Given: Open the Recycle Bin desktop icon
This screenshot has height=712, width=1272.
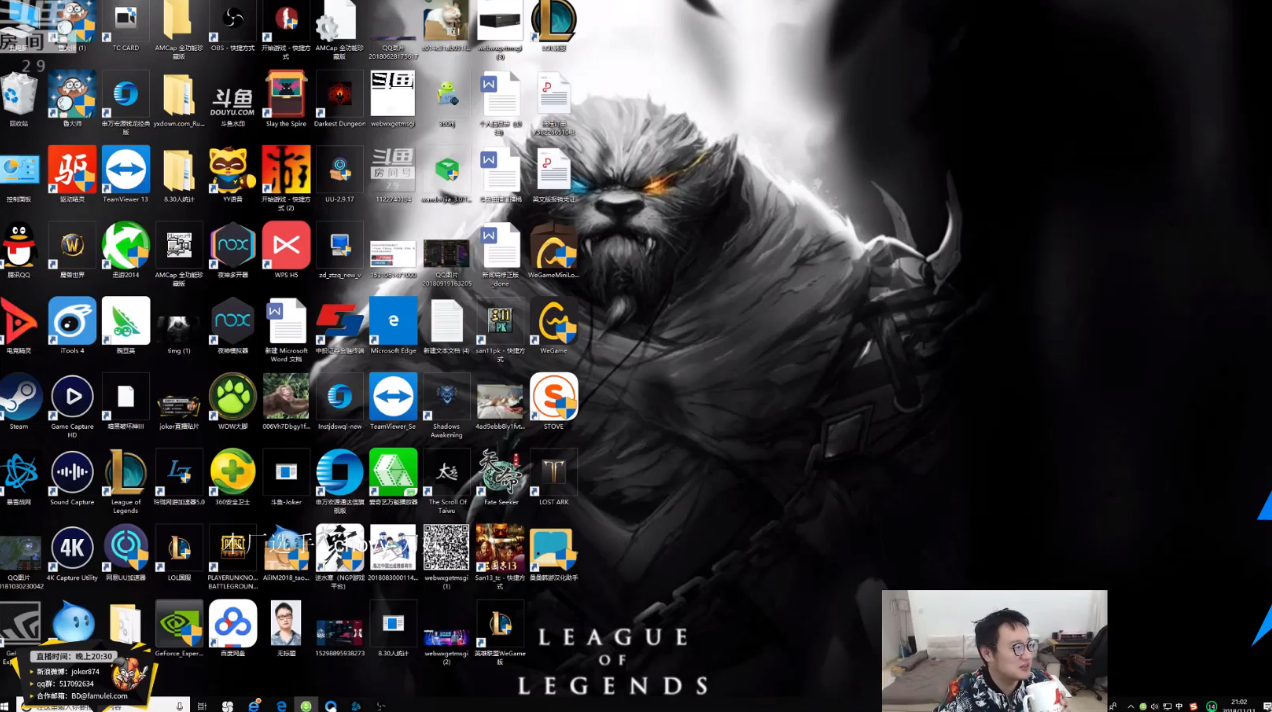Looking at the screenshot, I should tap(19, 94).
